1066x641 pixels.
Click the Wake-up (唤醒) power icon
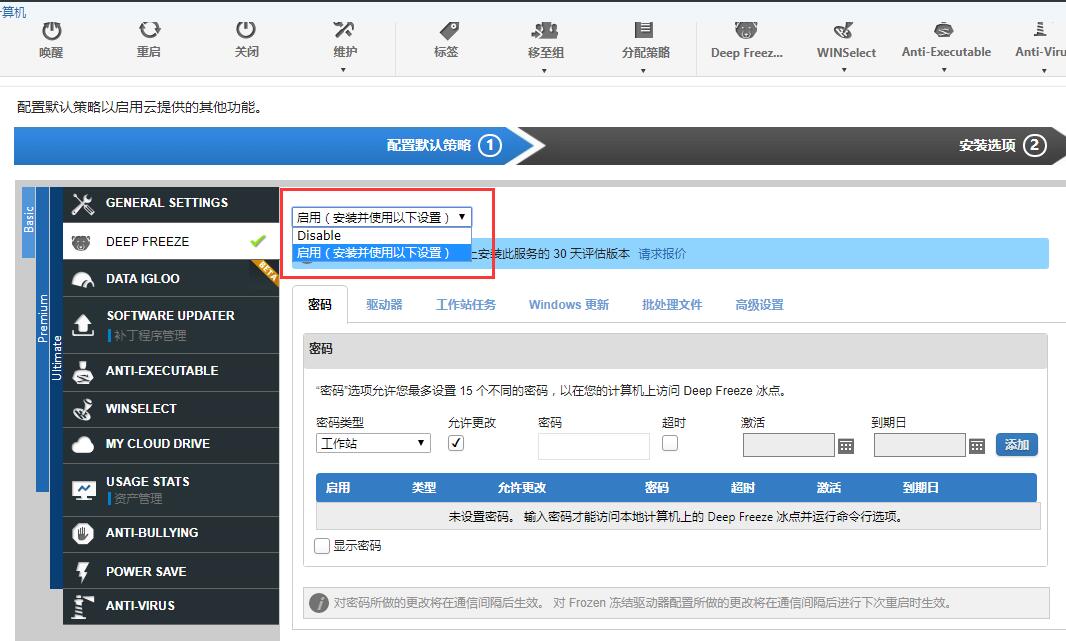(x=50, y=32)
